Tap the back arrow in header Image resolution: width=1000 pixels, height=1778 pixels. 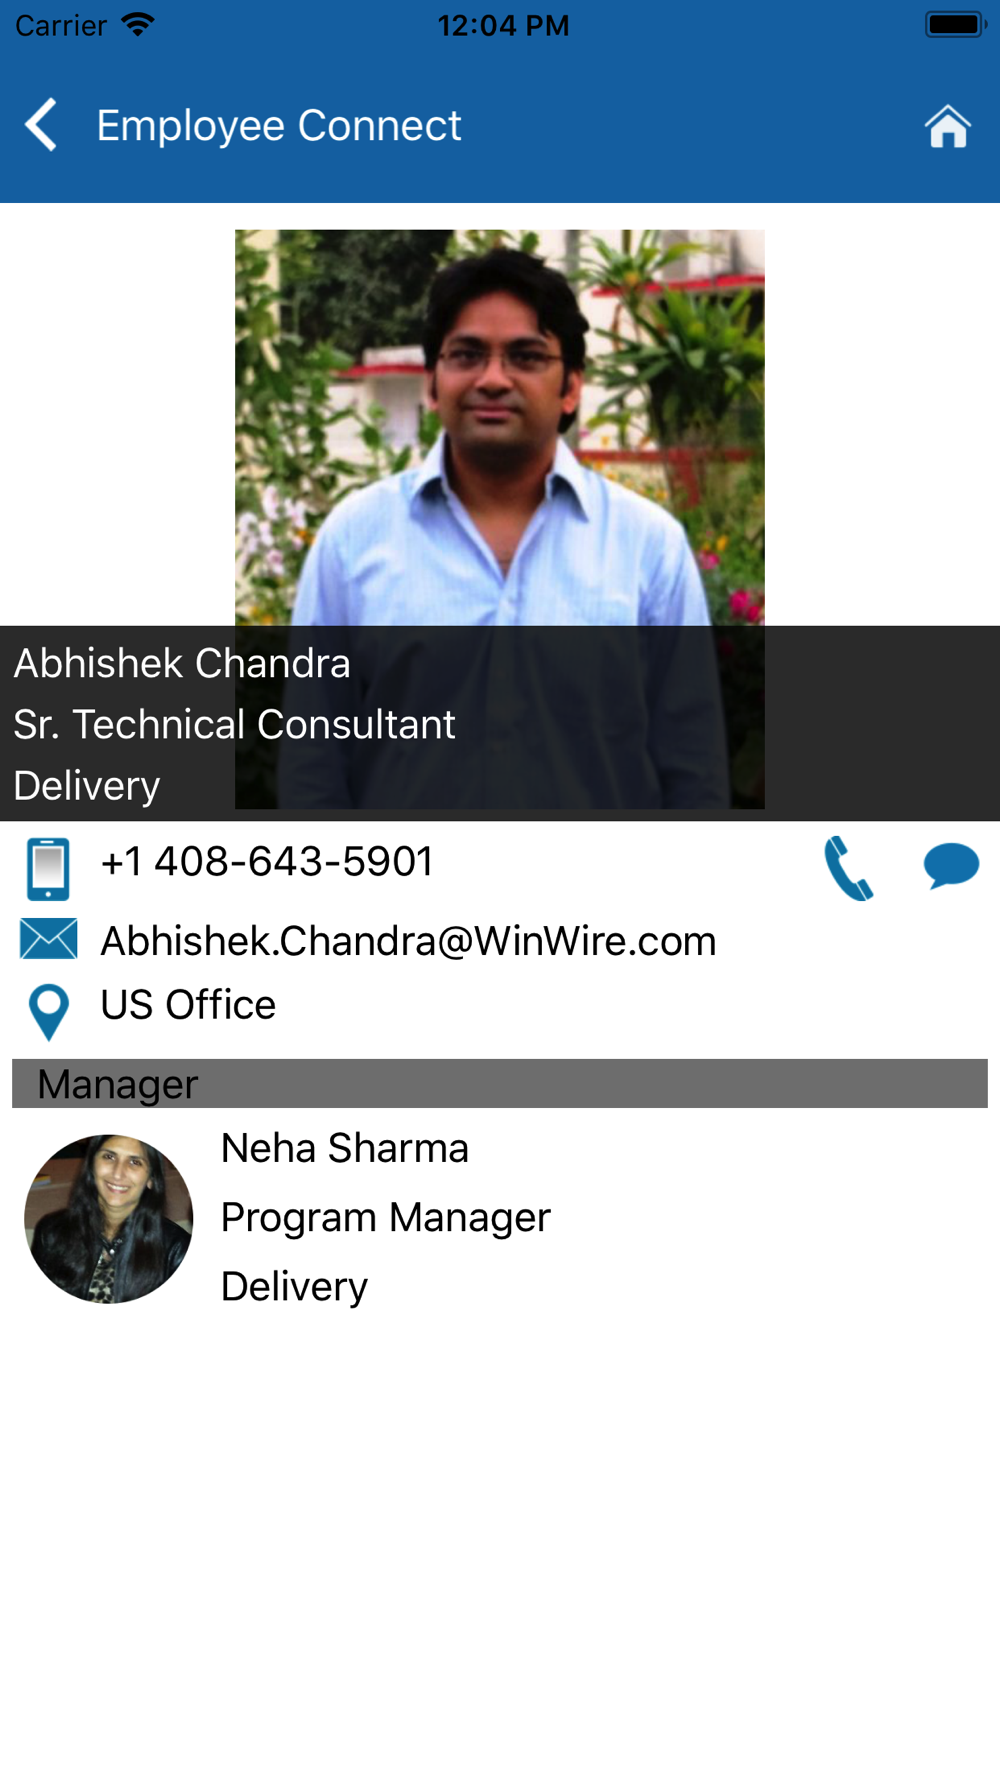tap(41, 125)
